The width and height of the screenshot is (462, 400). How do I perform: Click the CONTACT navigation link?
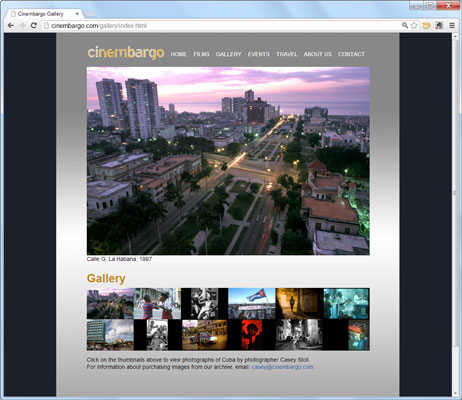point(351,54)
